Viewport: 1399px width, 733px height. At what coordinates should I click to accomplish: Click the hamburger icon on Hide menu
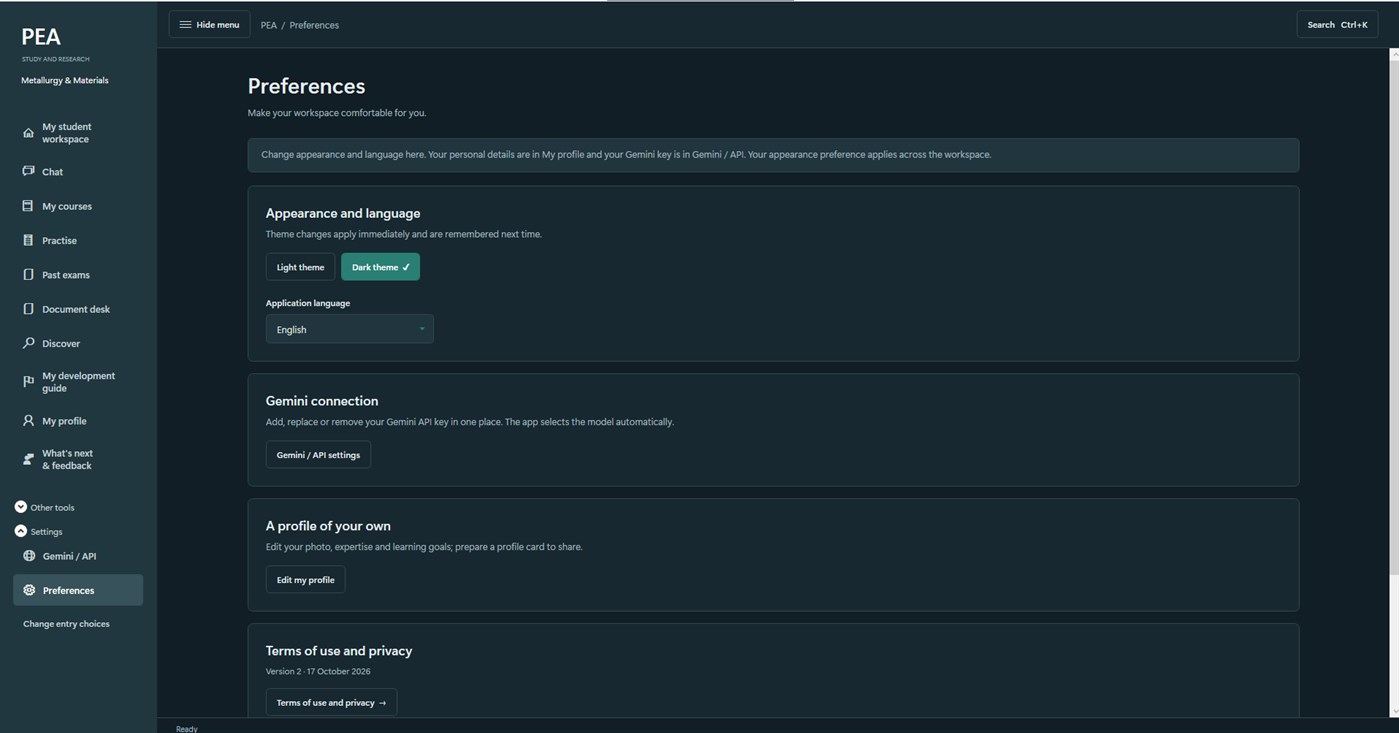tap(185, 25)
